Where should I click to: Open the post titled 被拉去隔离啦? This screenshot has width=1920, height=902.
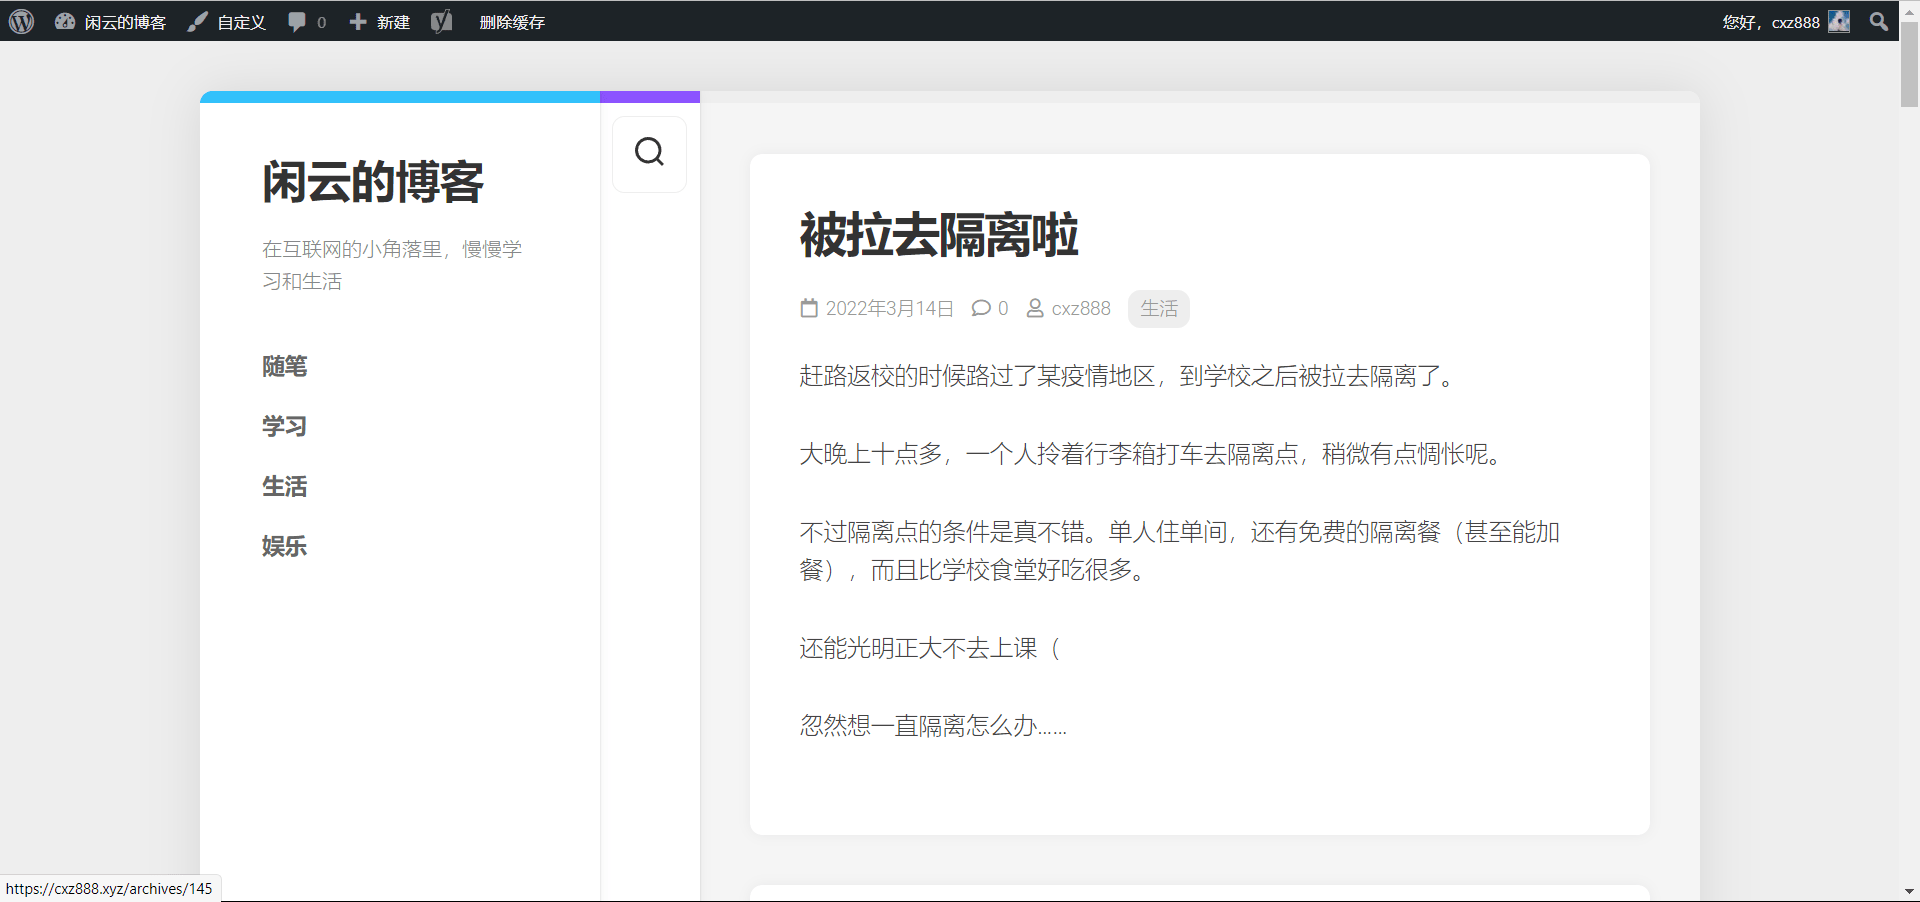click(x=938, y=237)
